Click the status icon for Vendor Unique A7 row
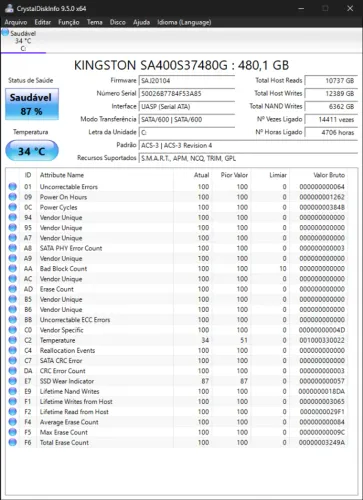 pyautogui.click(x=13, y=238)
